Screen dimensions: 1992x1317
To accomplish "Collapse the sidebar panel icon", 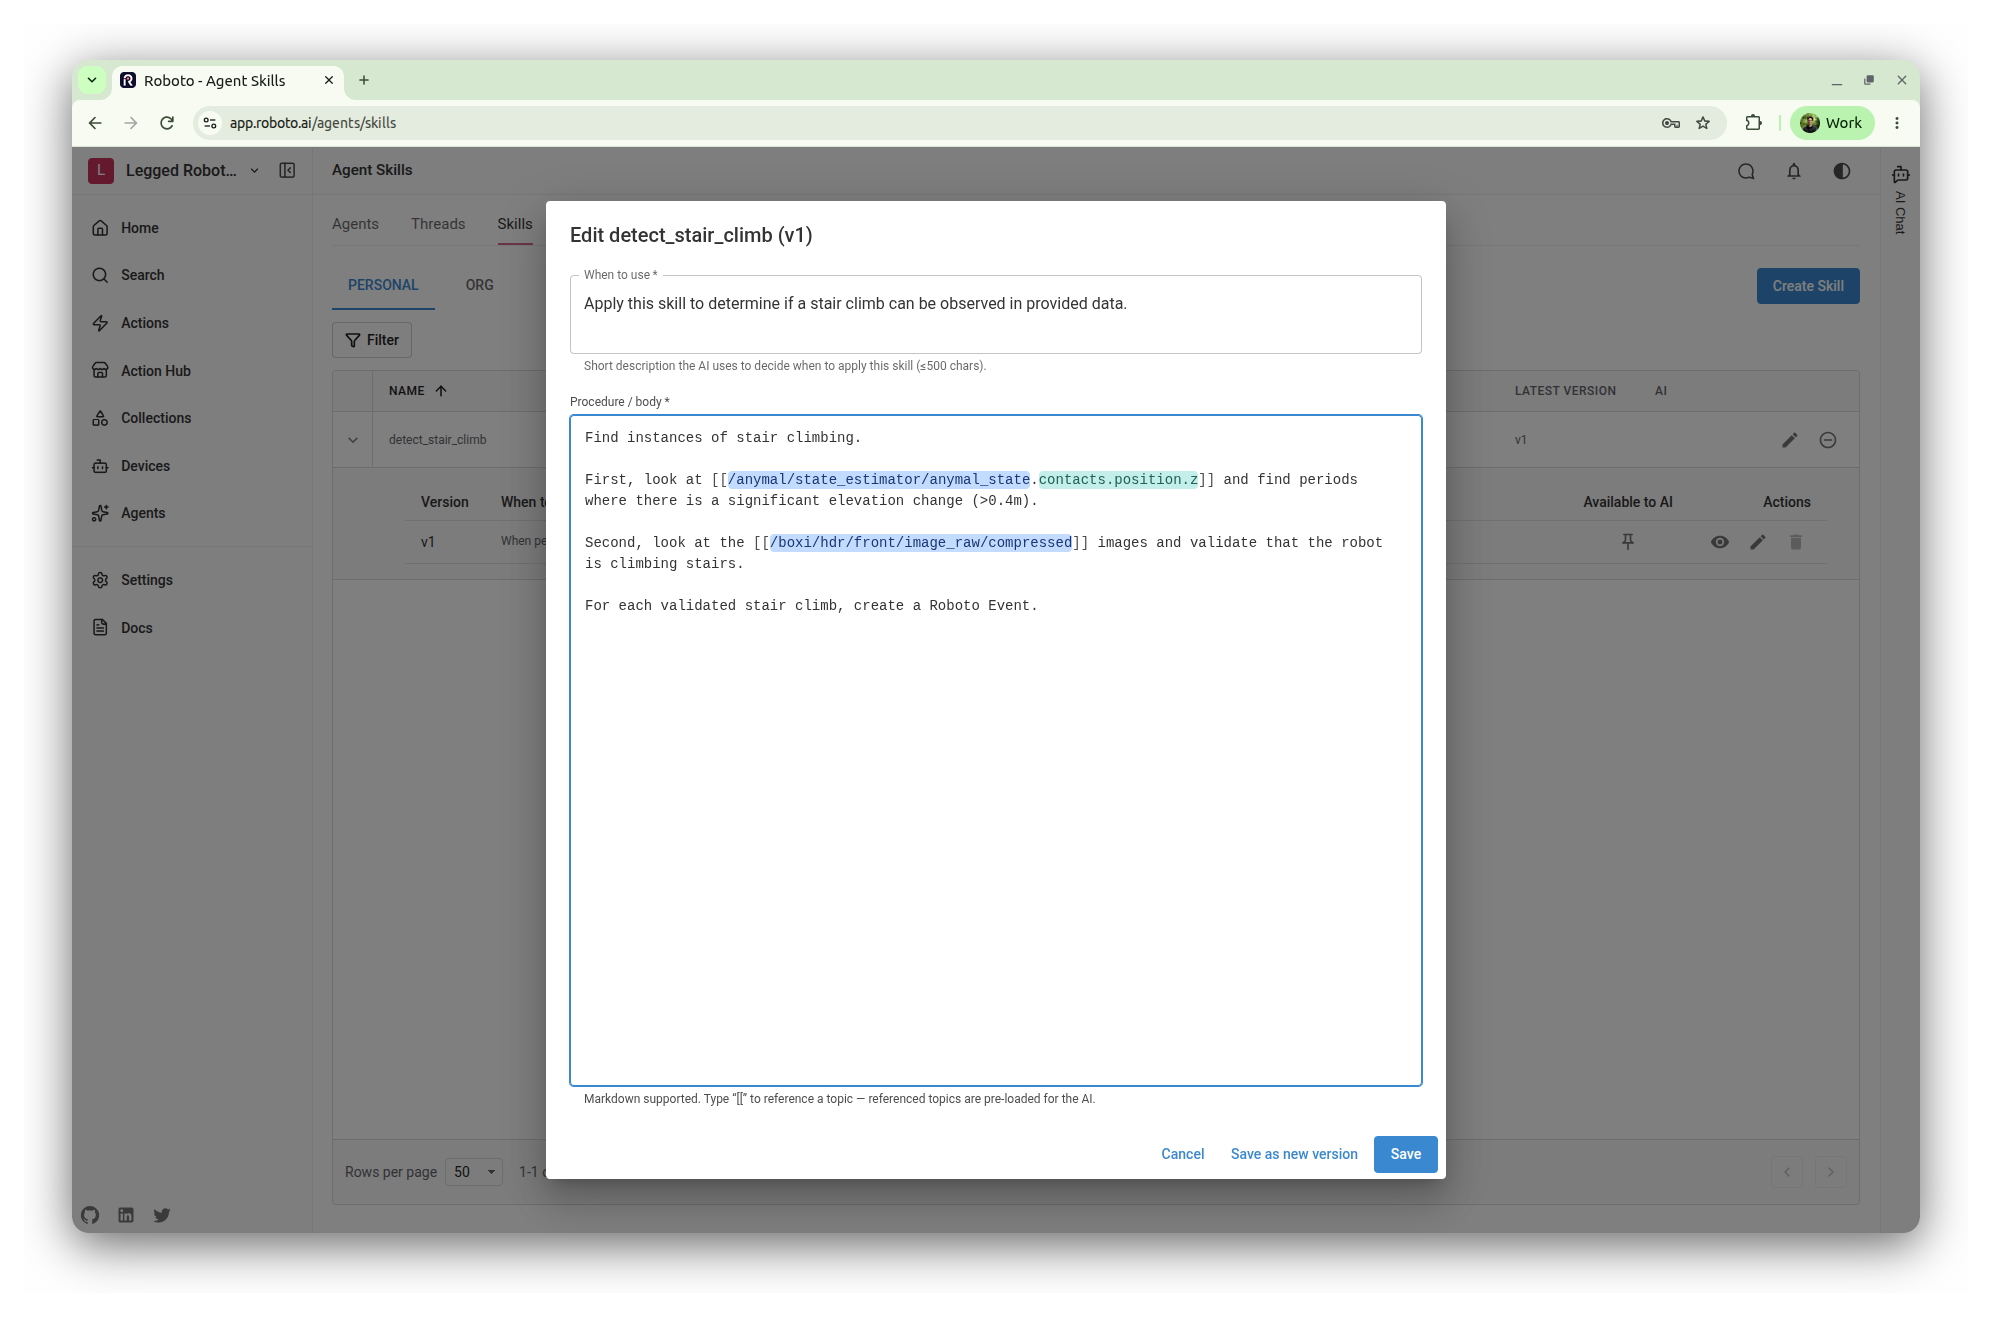I will (x=287, y=171).
